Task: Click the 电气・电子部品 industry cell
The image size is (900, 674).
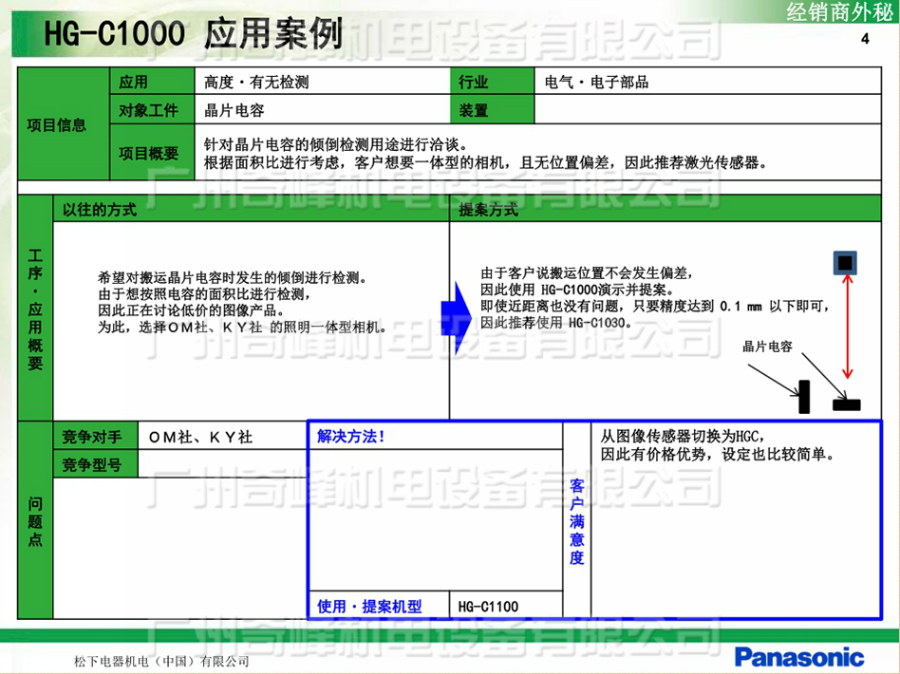Action: pos(708,82)
